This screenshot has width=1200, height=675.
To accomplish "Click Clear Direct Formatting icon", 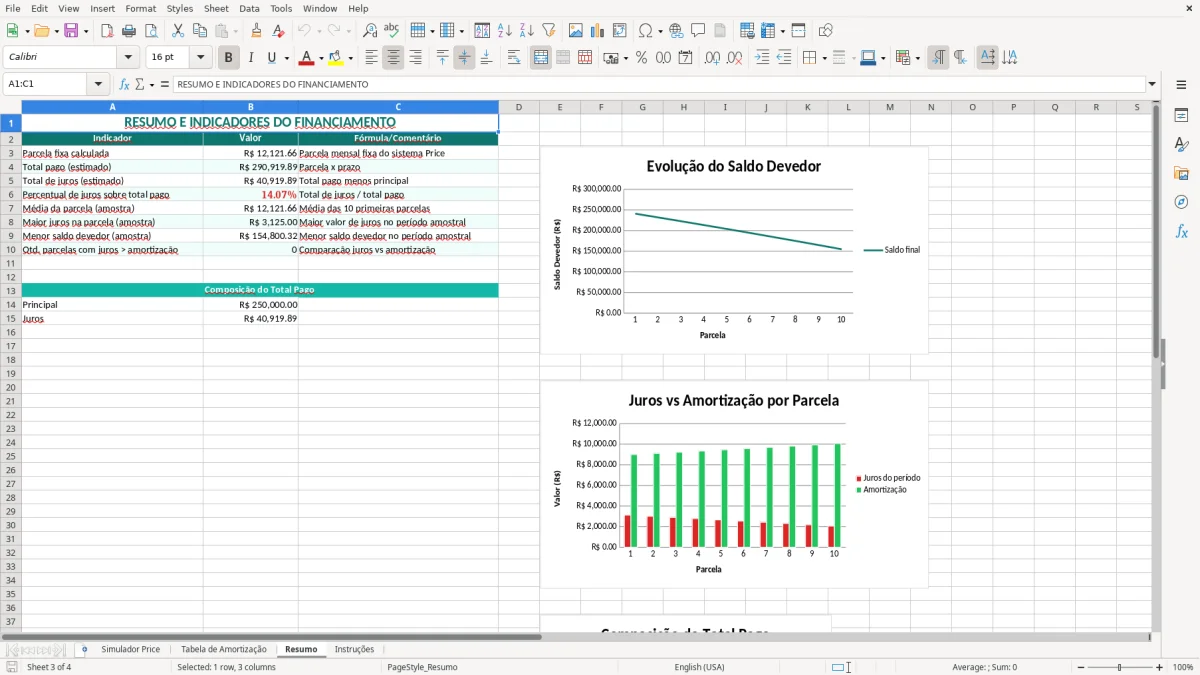I will (x=278, y=31).
